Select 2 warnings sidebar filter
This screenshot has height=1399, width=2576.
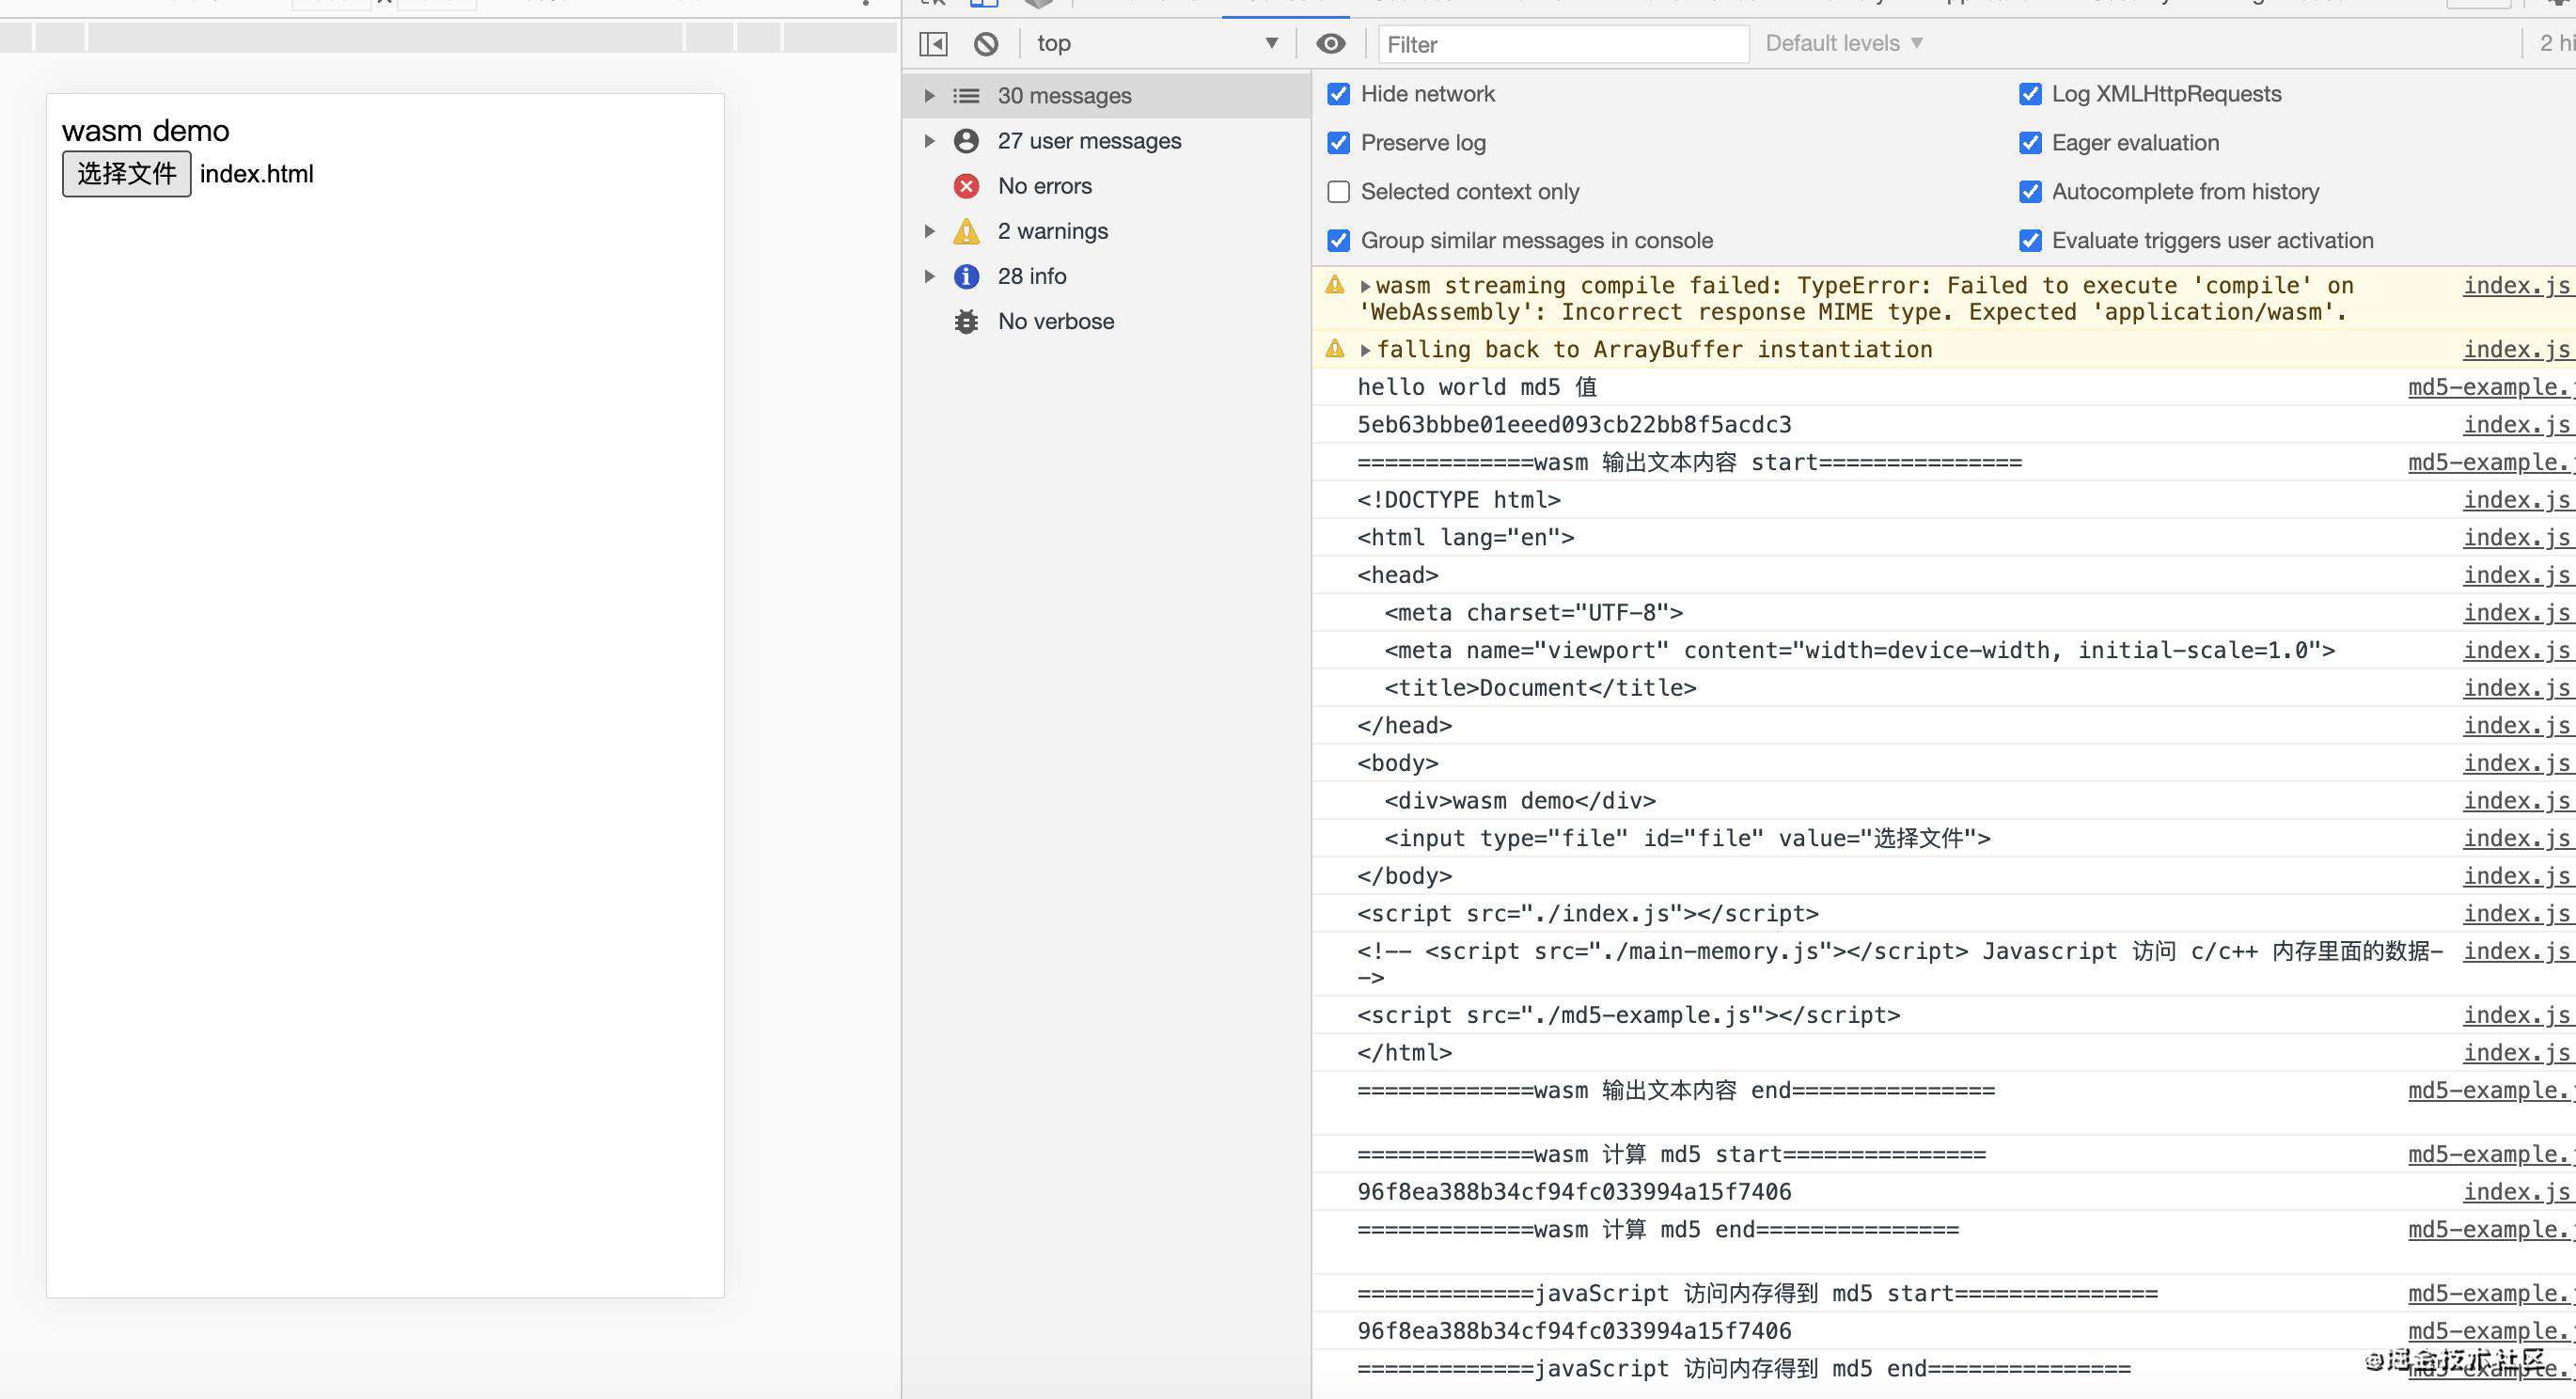pyautogui.click(x=1052, y=231)
